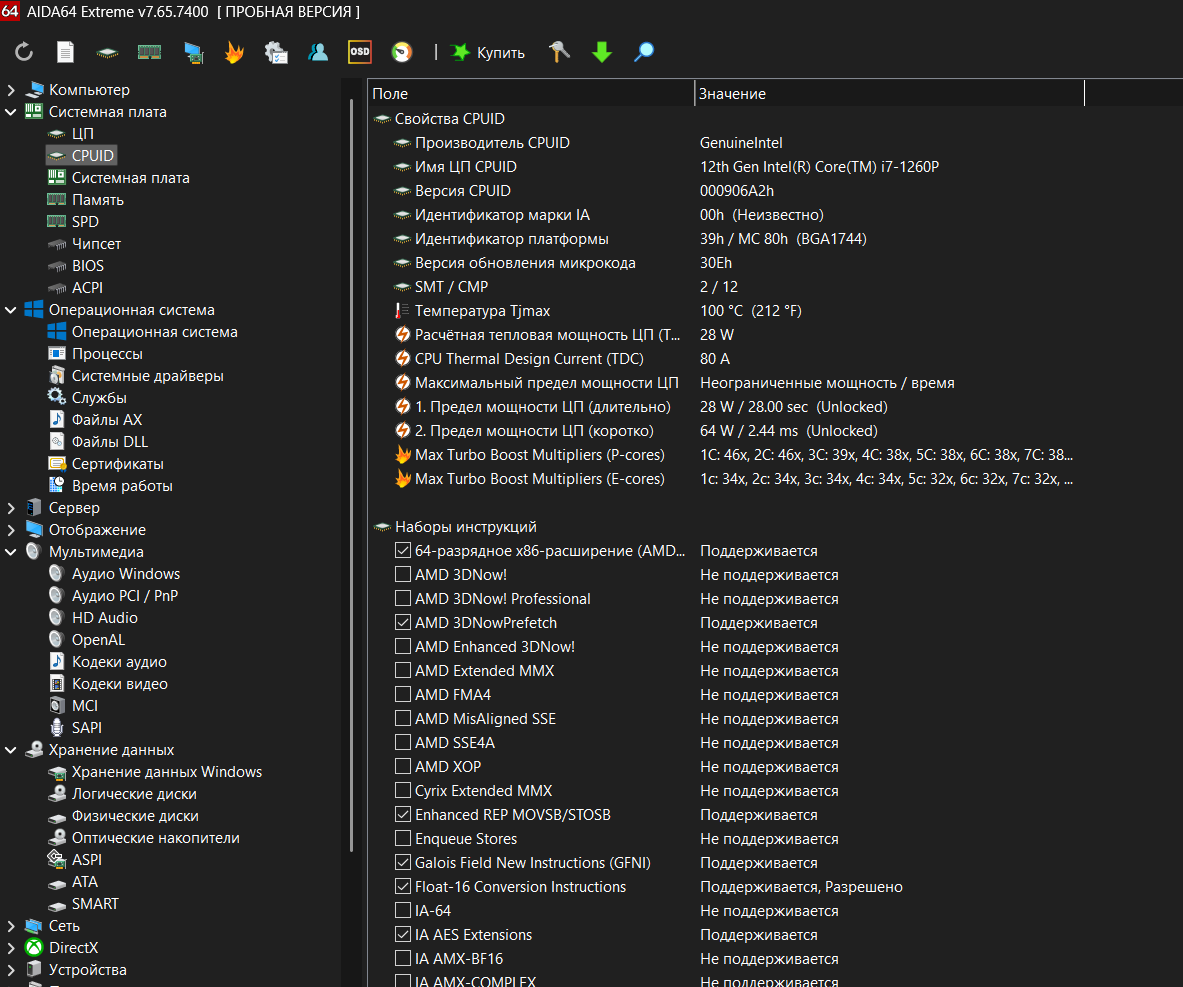Toggle Cyrix Extended MMX checkbox
This screenshot has width=1183, height=987.
(403, 790)
